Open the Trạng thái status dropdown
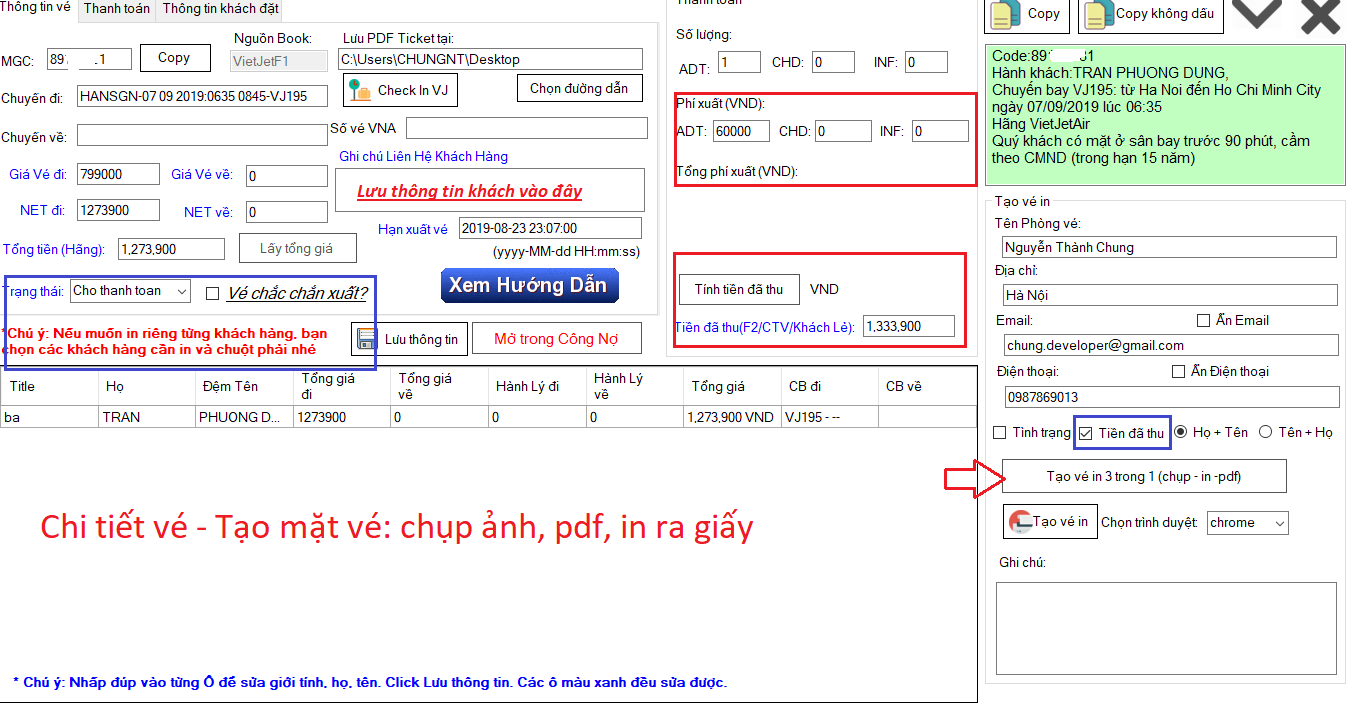Image resolution: width=1357 pixels, height=715 pixels. [130, 291]
